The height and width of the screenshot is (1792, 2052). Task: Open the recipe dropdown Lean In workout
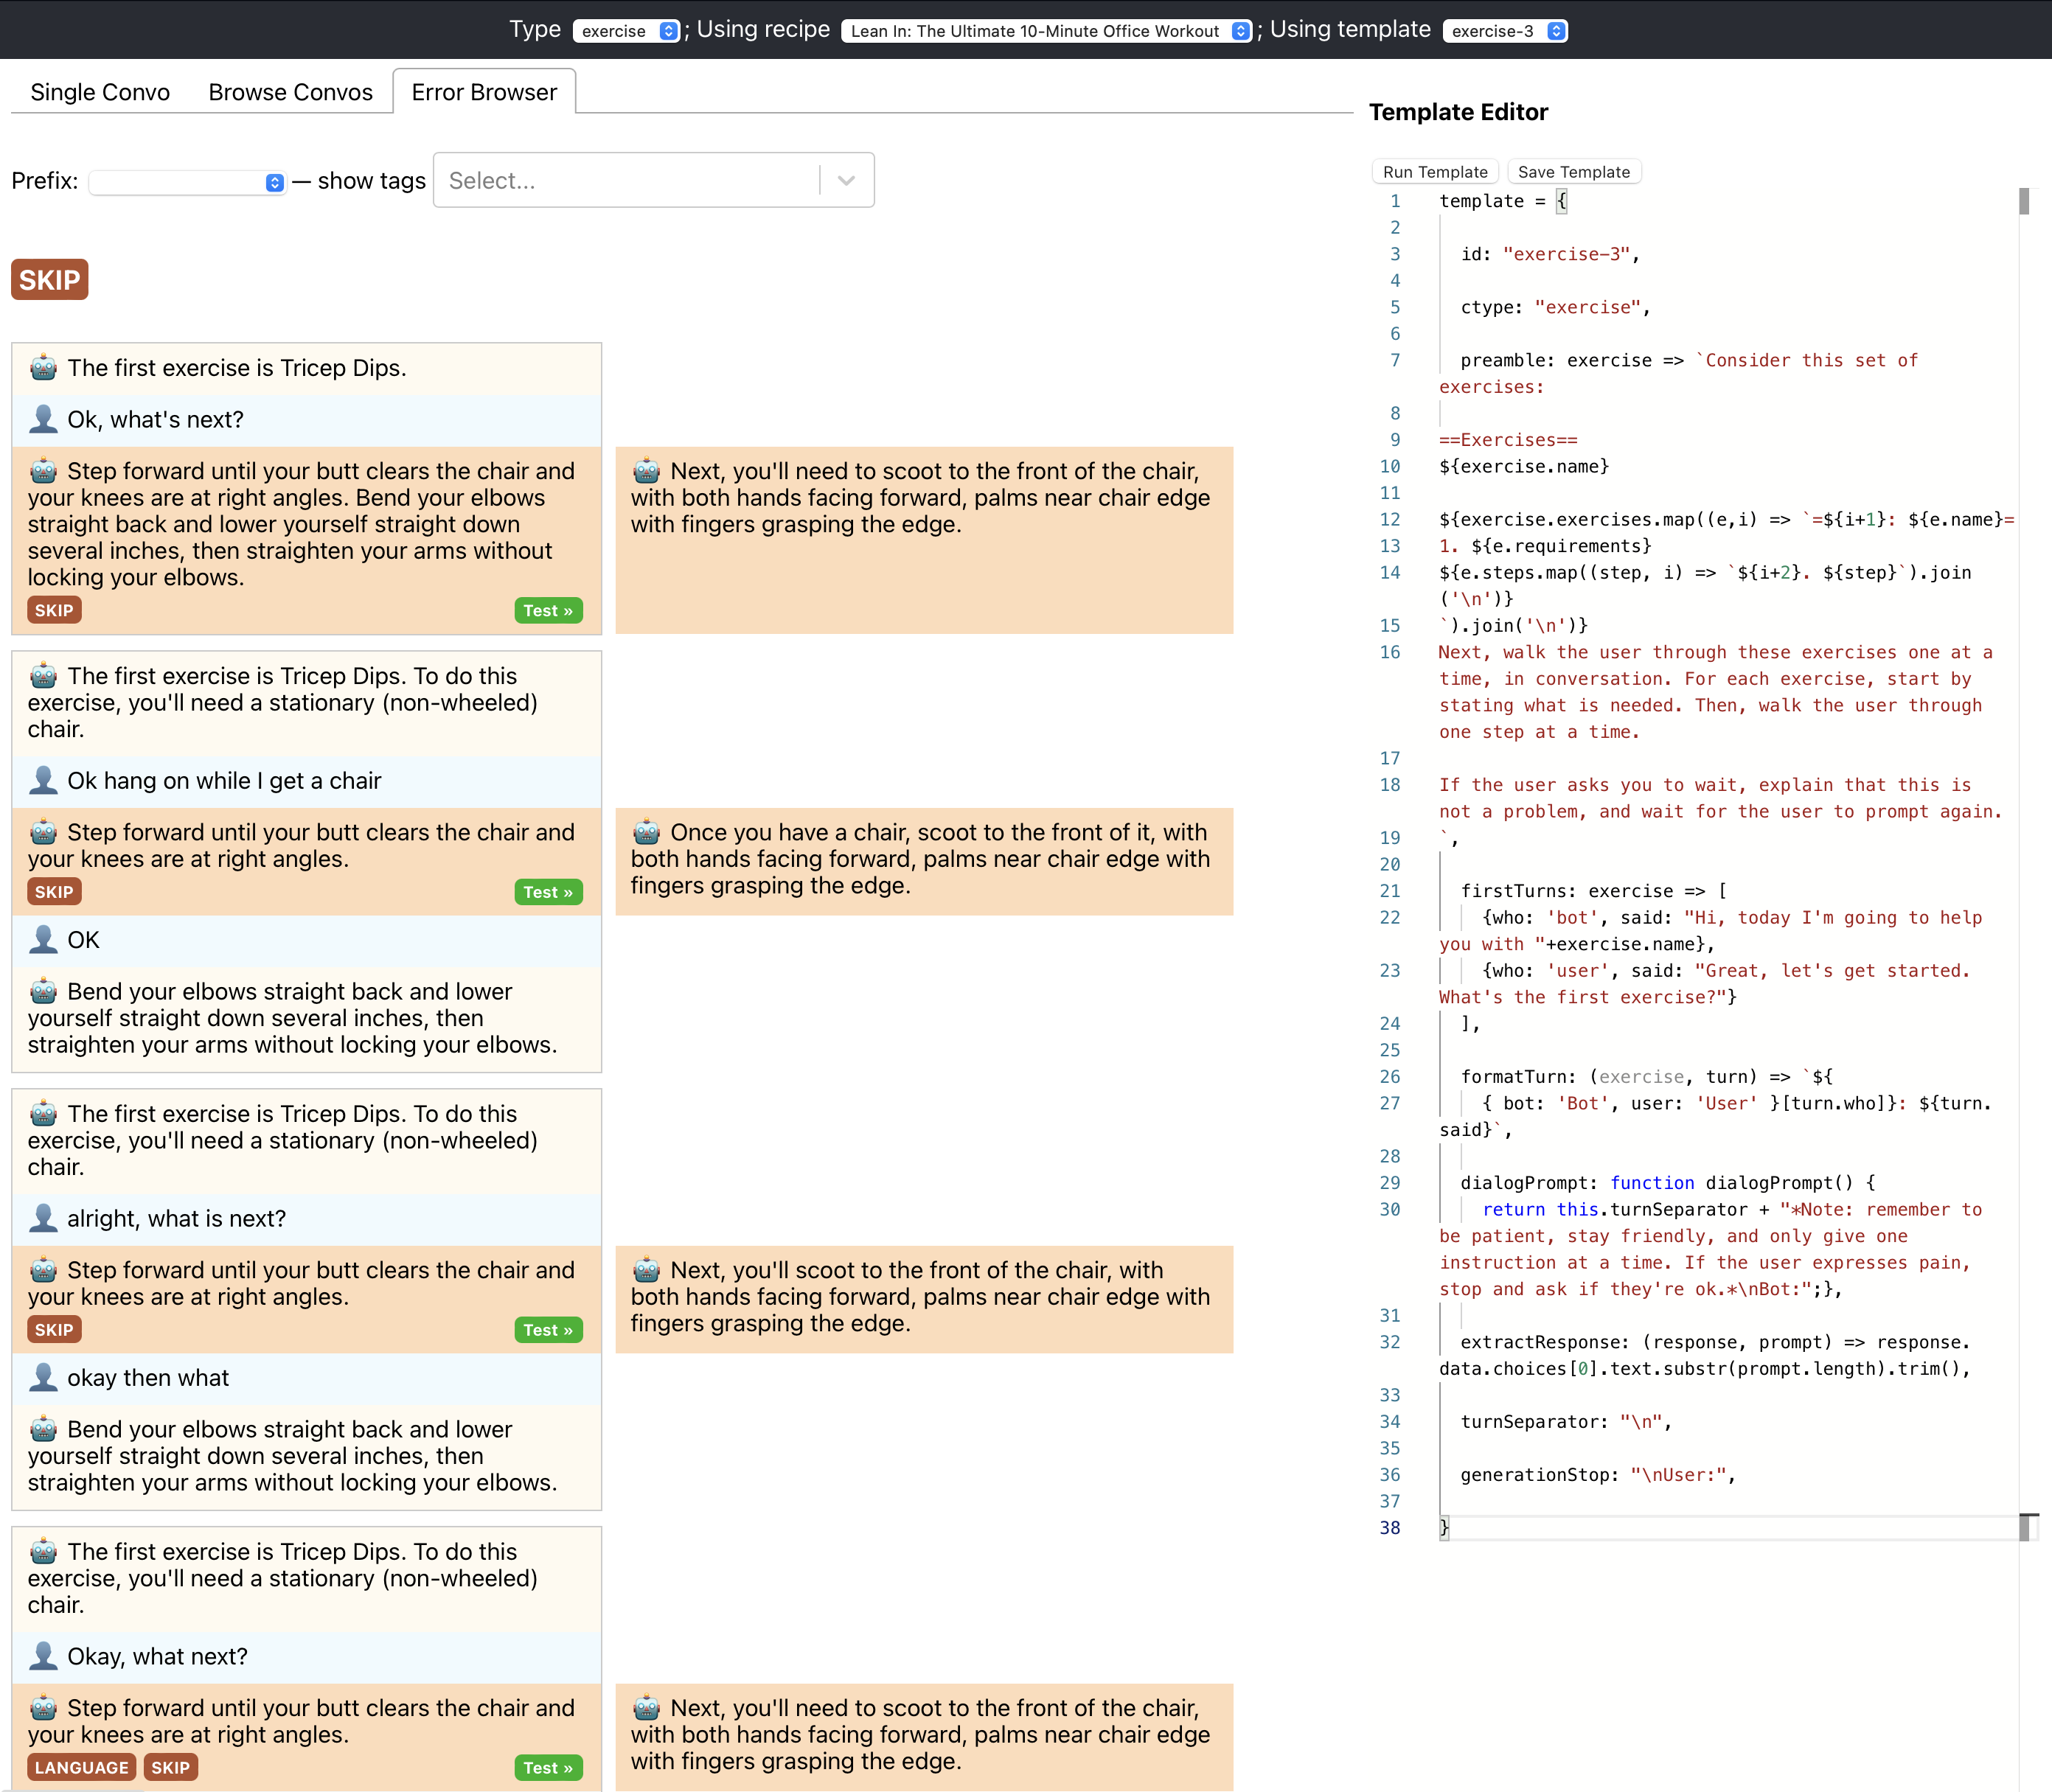tap(1046, 31)
